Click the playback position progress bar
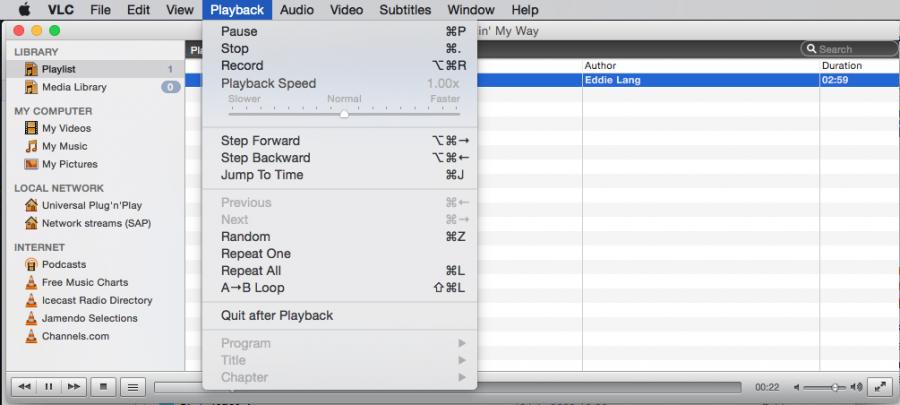Viewport: 900px width, 405px height. click(448, 388)
